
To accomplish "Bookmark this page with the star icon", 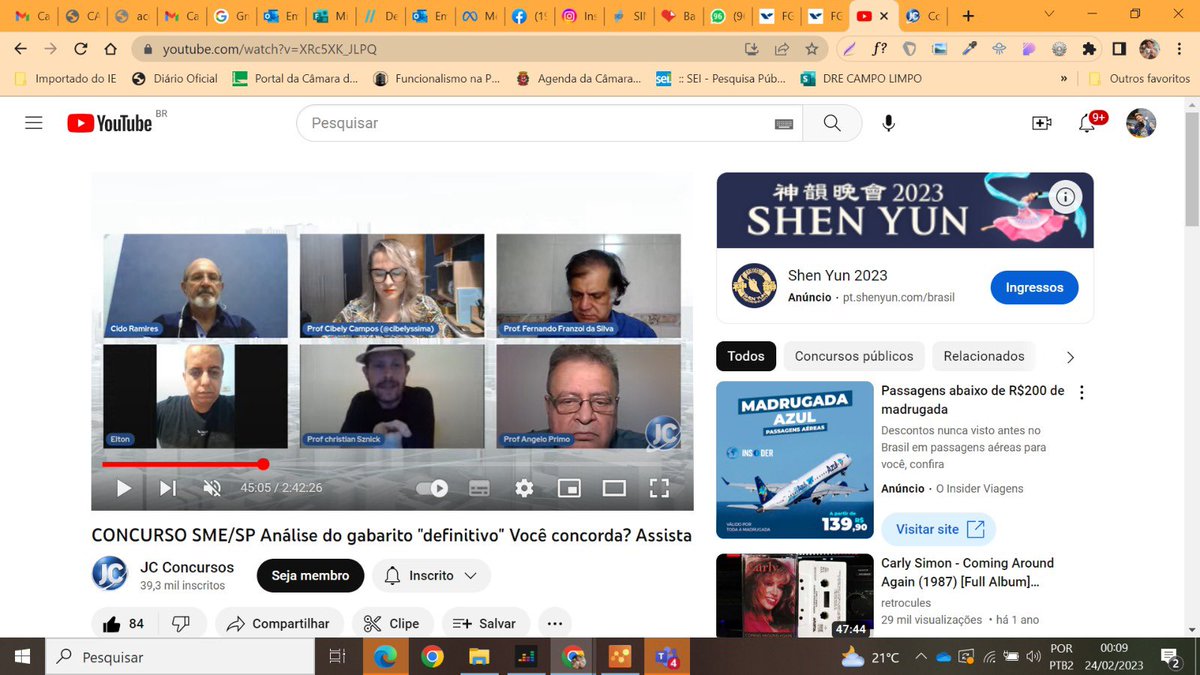I will (x=811, y=48).
